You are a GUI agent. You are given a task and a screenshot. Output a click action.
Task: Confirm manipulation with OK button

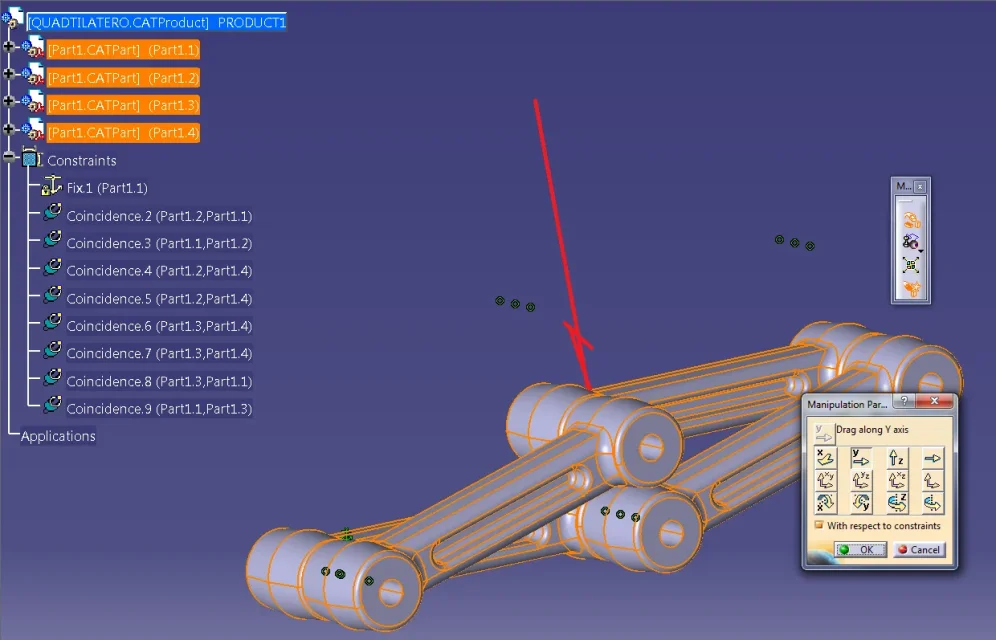860,550
